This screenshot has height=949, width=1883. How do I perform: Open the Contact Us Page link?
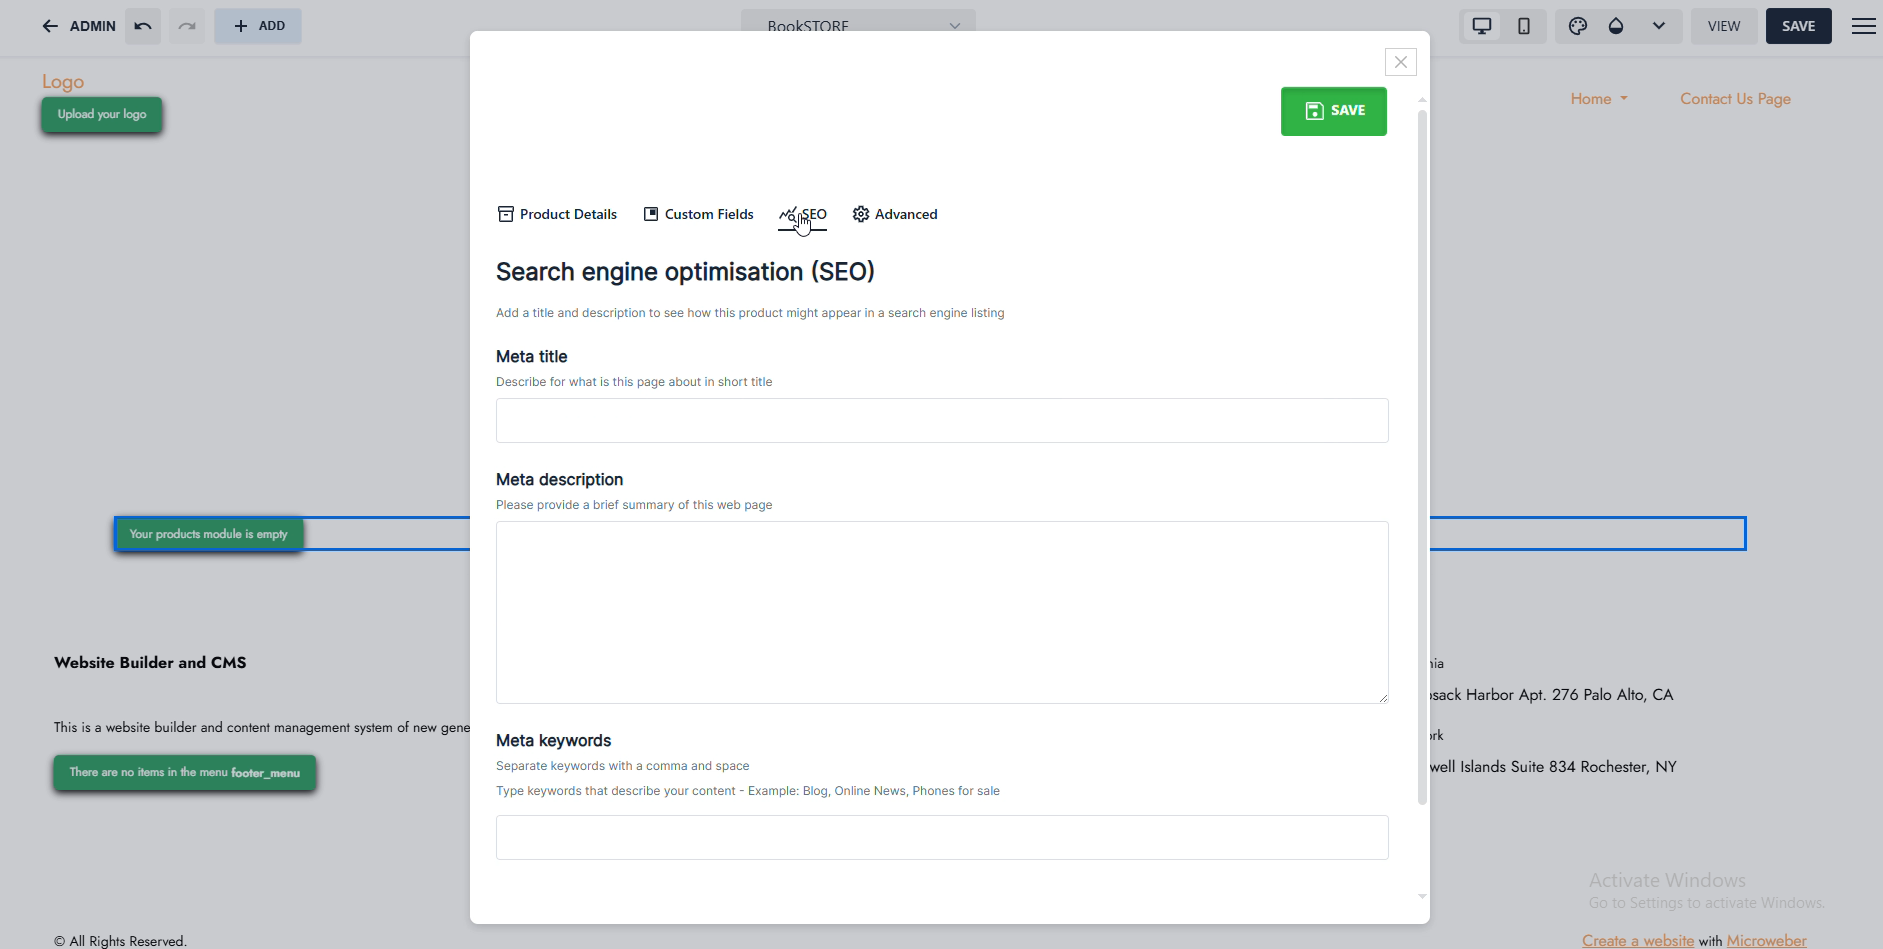[1735, 99]
